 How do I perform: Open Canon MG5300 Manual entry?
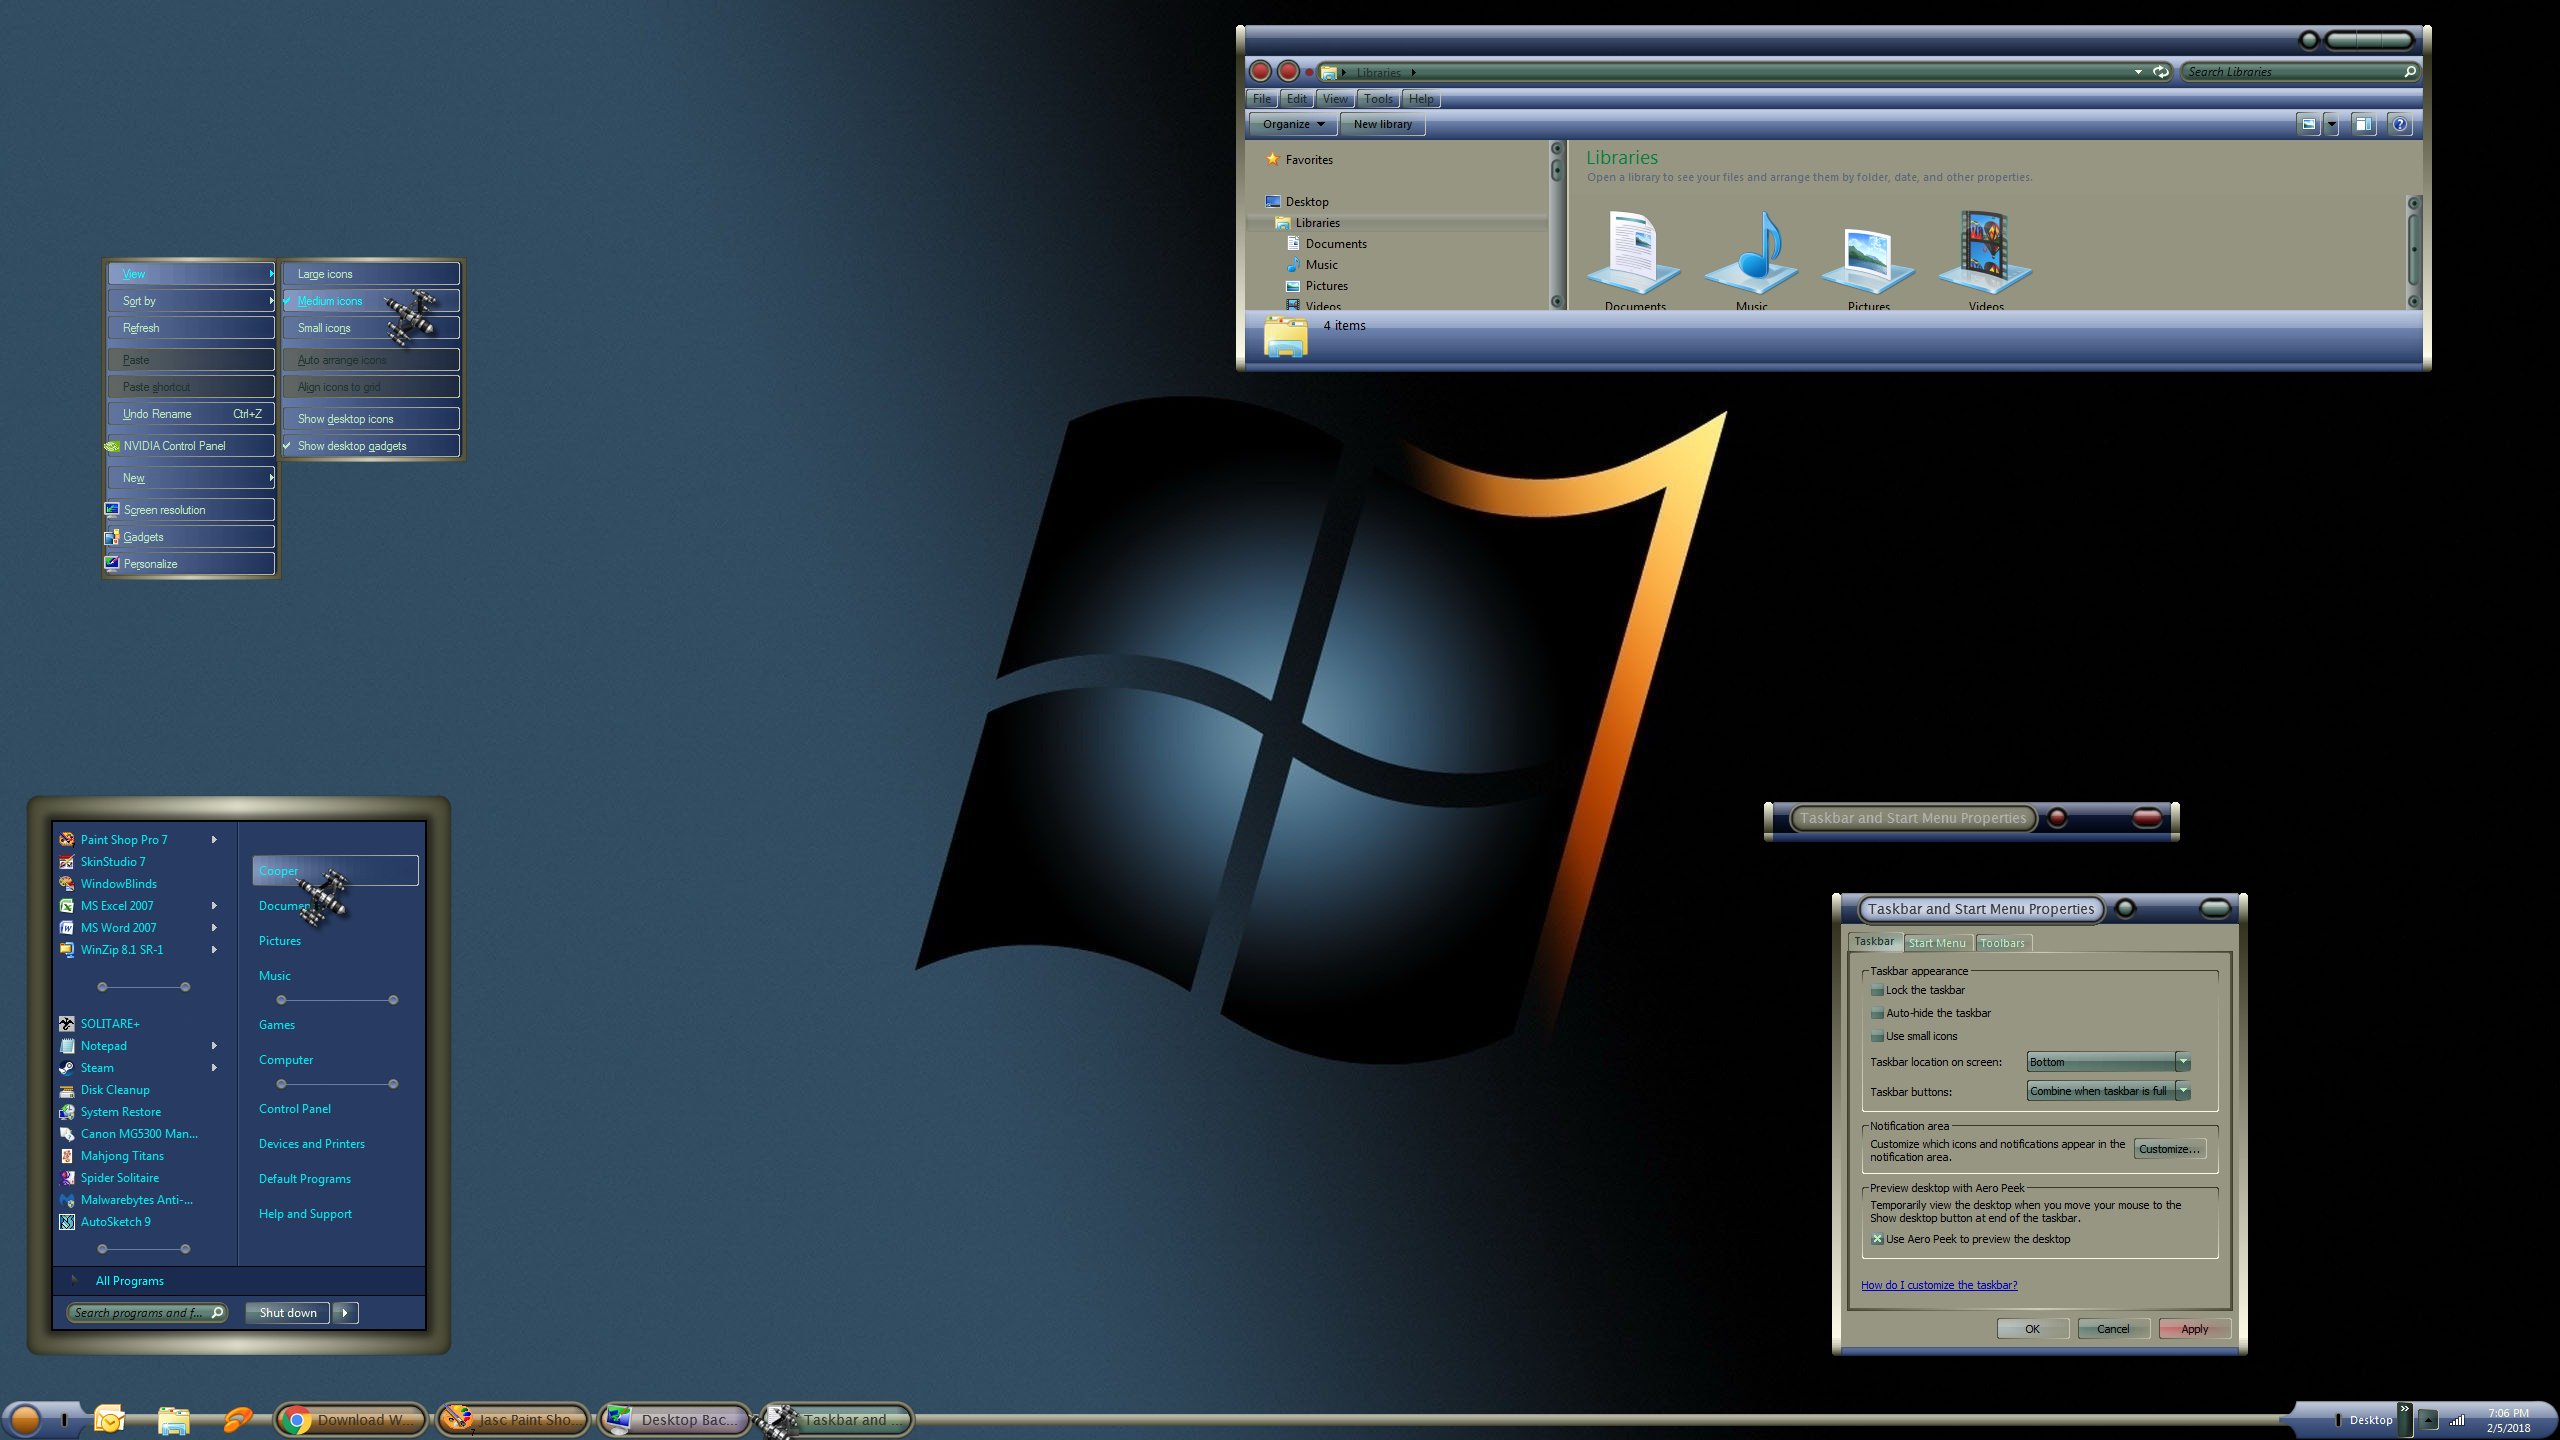(139, 1133)
